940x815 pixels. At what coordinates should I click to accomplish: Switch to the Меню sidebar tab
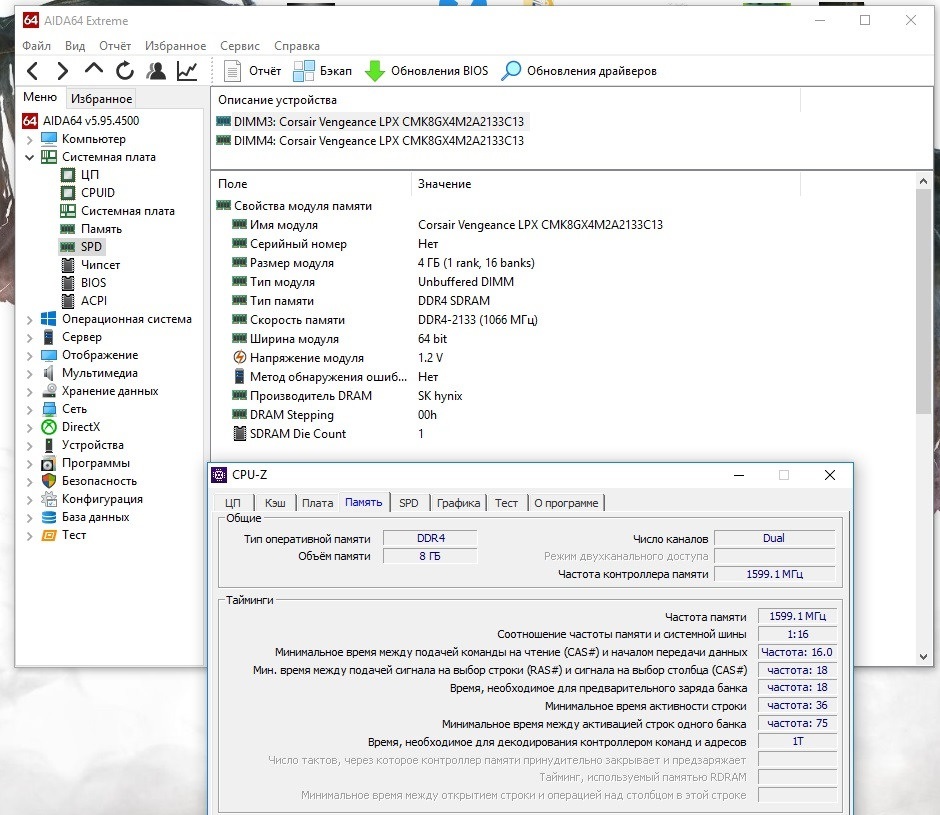point(40,97)
